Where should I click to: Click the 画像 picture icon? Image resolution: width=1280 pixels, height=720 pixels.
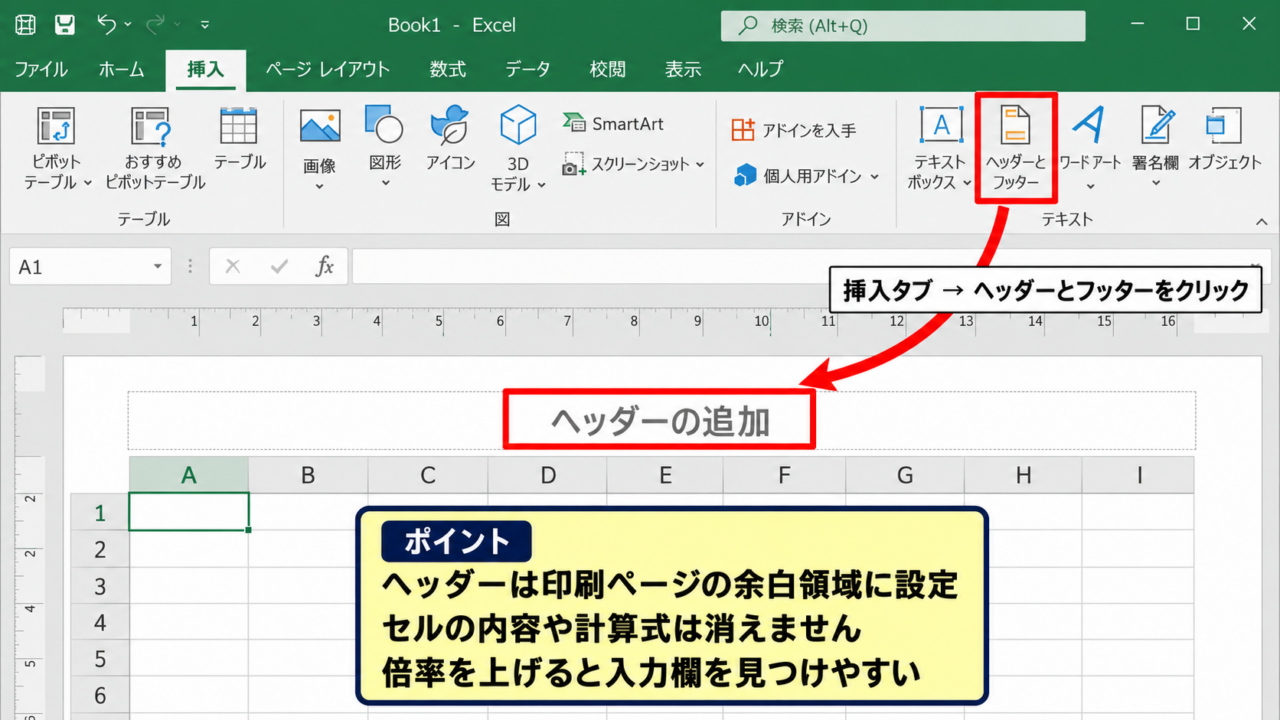(320, 126)
